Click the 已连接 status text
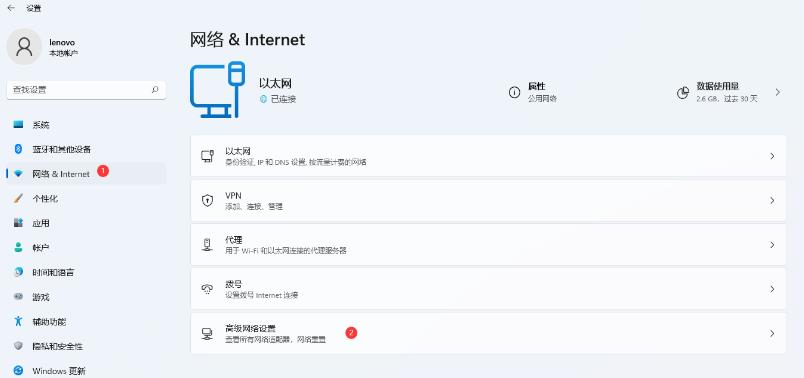 click(x=283, y=99)
